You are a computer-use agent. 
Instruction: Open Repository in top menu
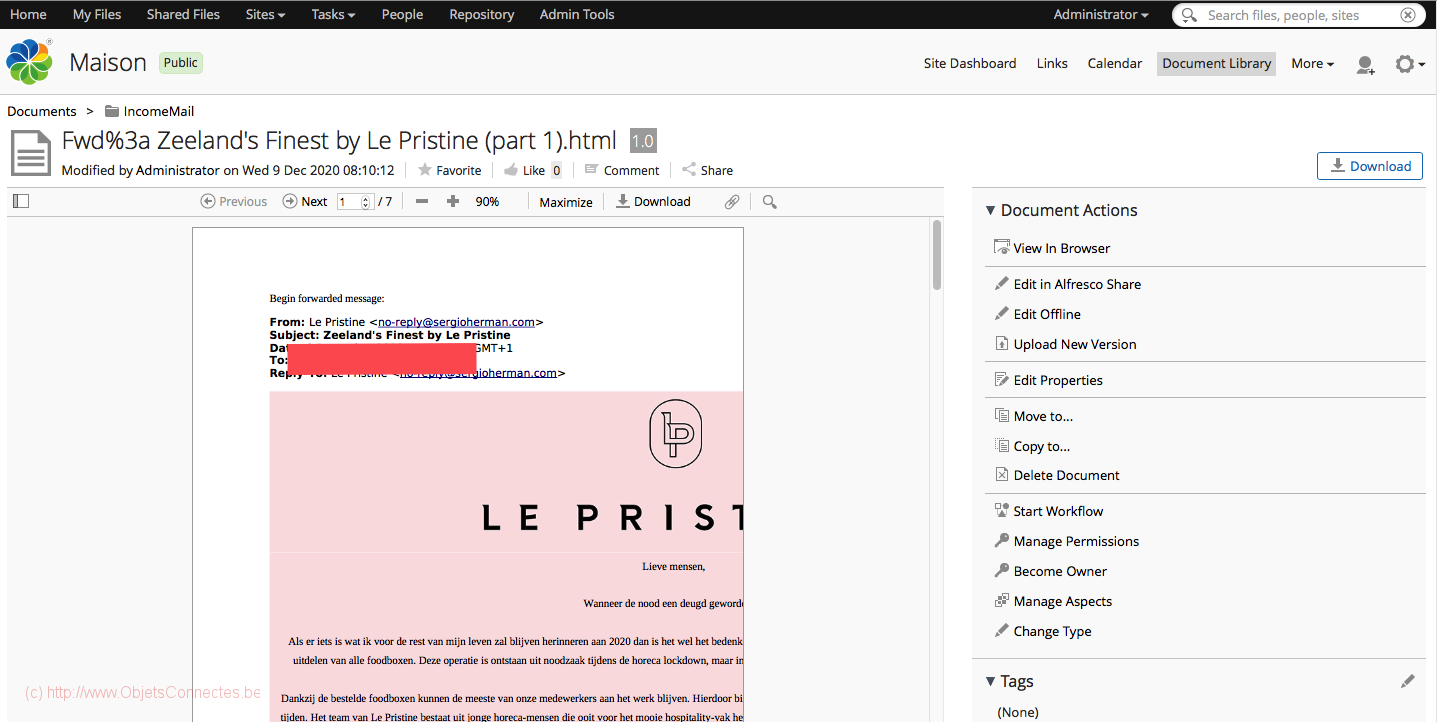click(482, 14)
